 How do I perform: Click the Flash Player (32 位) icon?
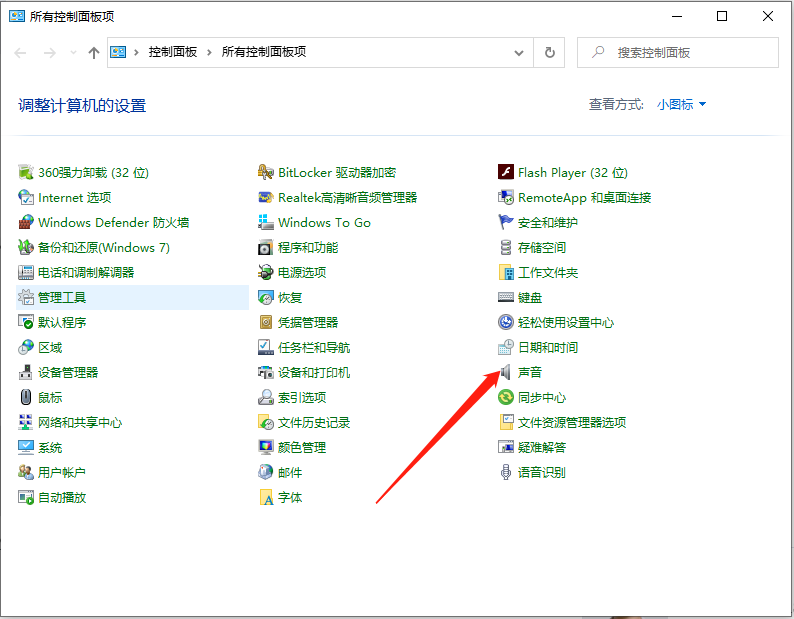(x=506, y=172)
